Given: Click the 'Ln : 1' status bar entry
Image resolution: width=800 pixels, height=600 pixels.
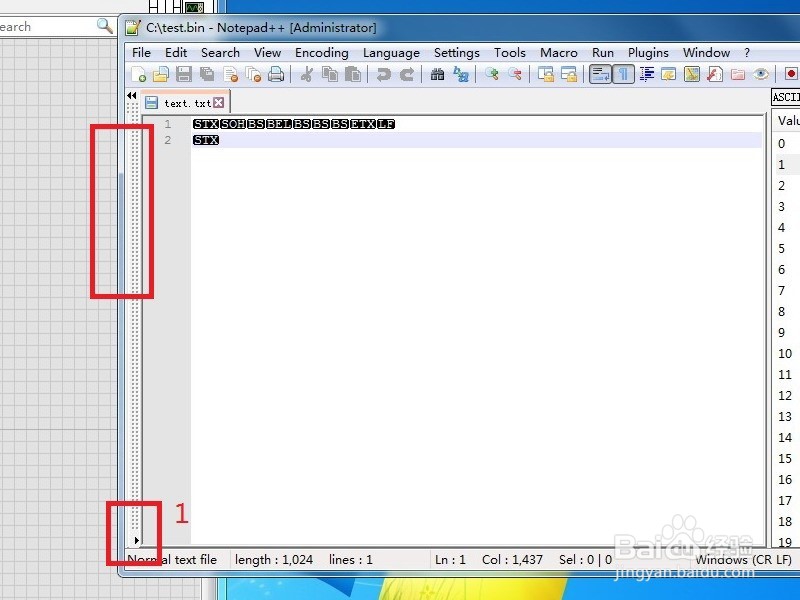Looking at the screenshot, I should click(450, 560).
